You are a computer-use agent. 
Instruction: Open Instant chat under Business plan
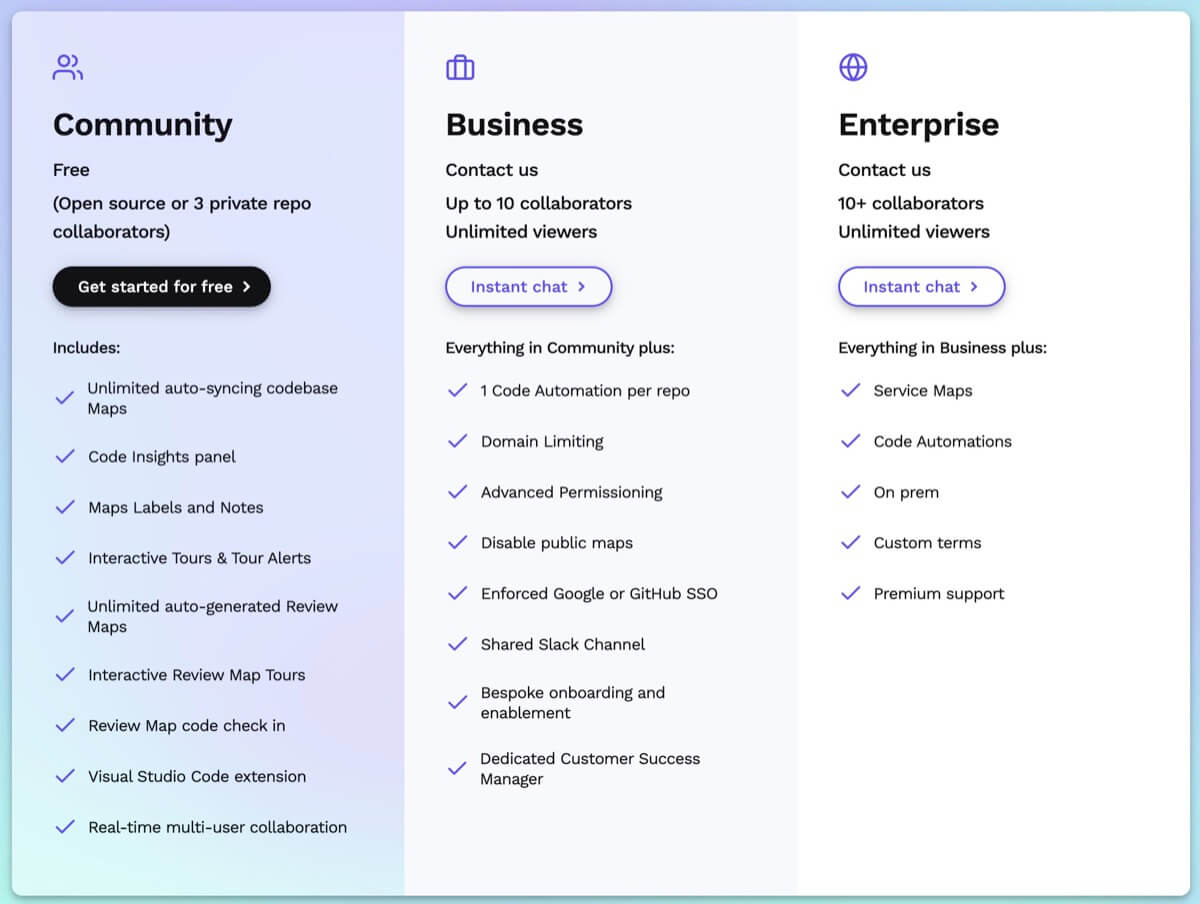pos(528,287)
